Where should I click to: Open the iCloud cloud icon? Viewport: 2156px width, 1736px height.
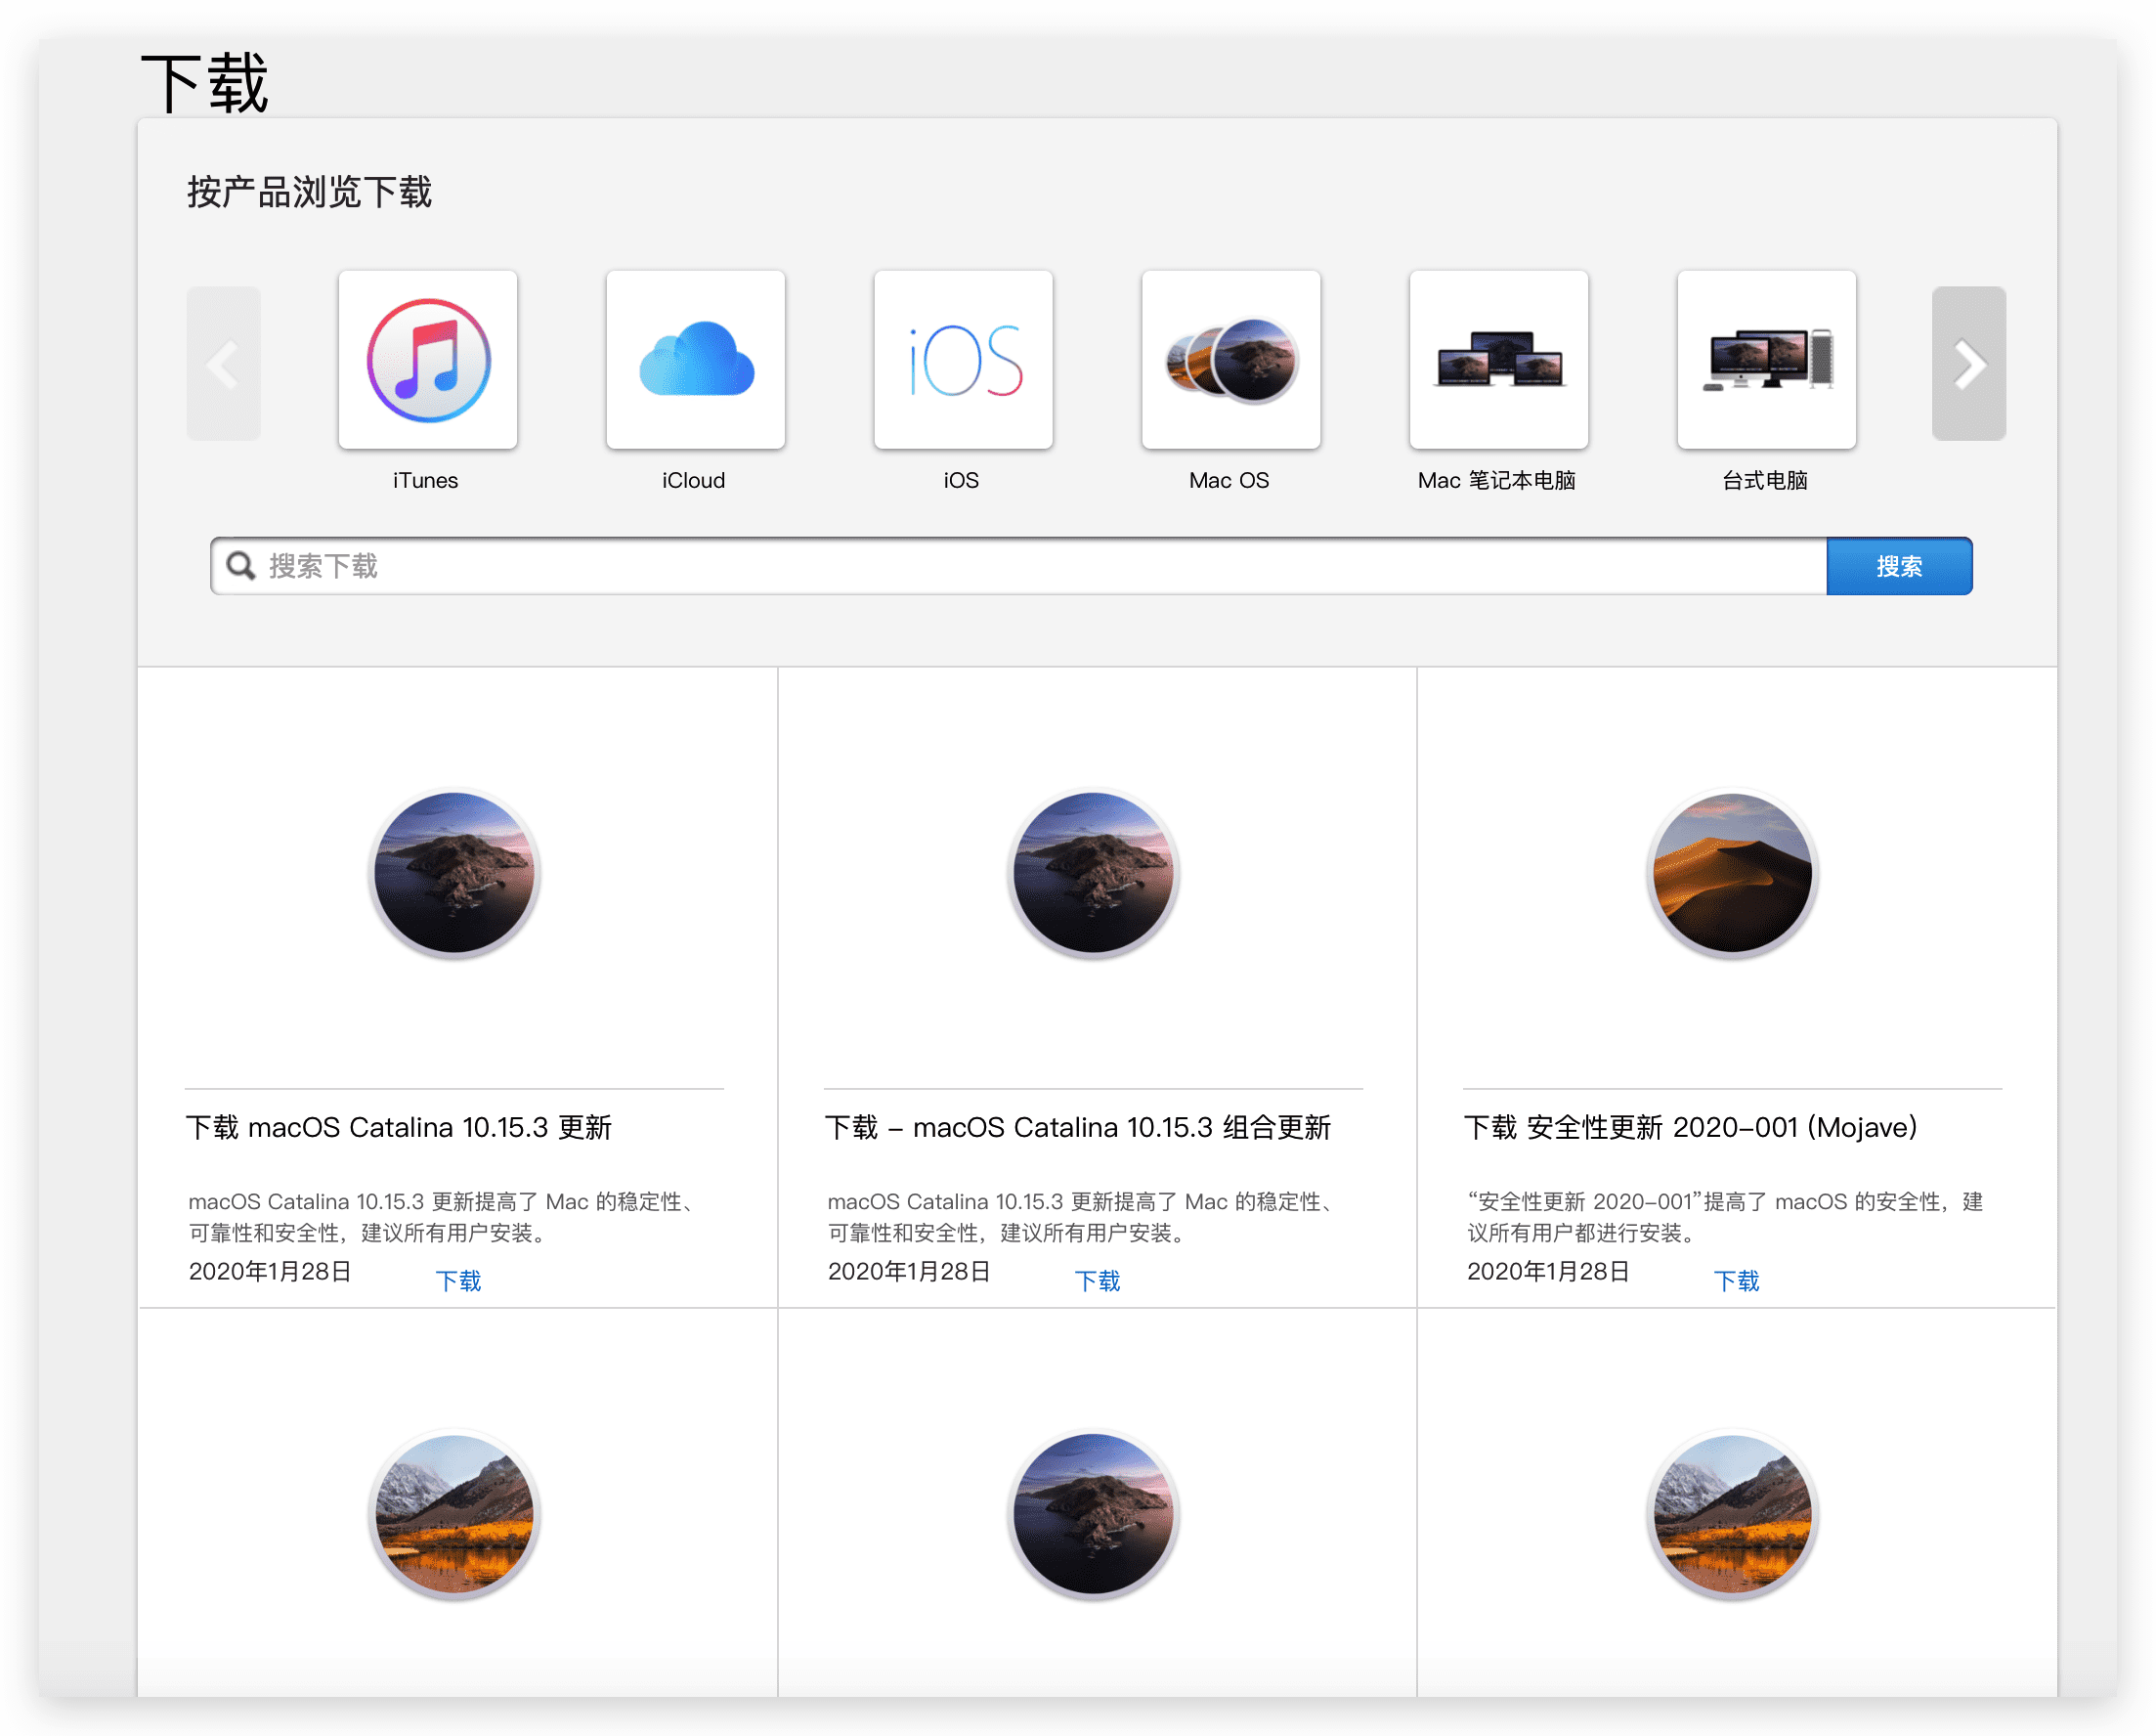[x=696, y=360]
